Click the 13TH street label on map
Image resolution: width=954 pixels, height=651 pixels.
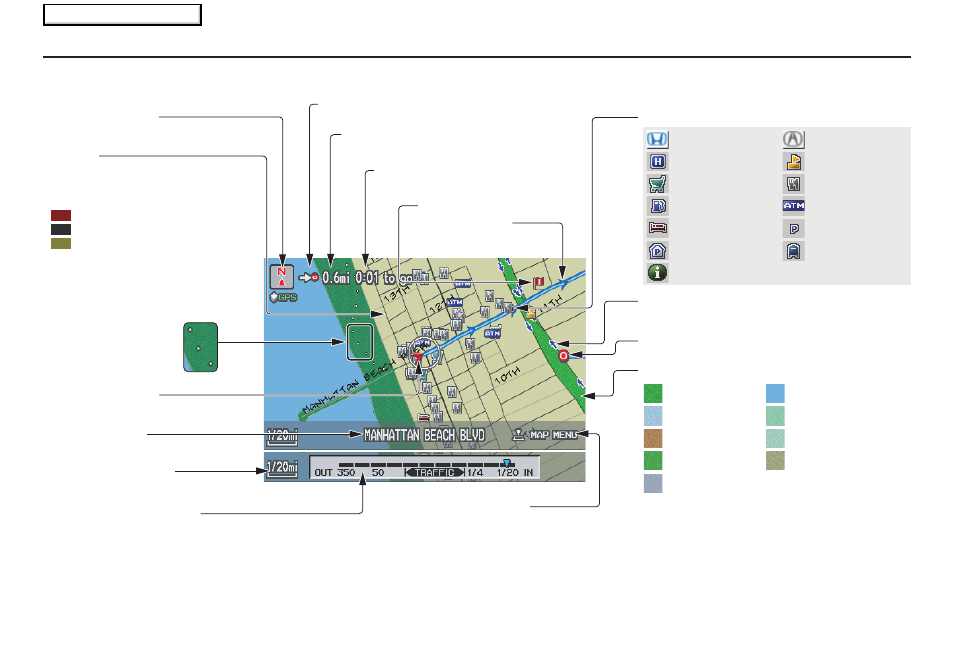point(397,296)
